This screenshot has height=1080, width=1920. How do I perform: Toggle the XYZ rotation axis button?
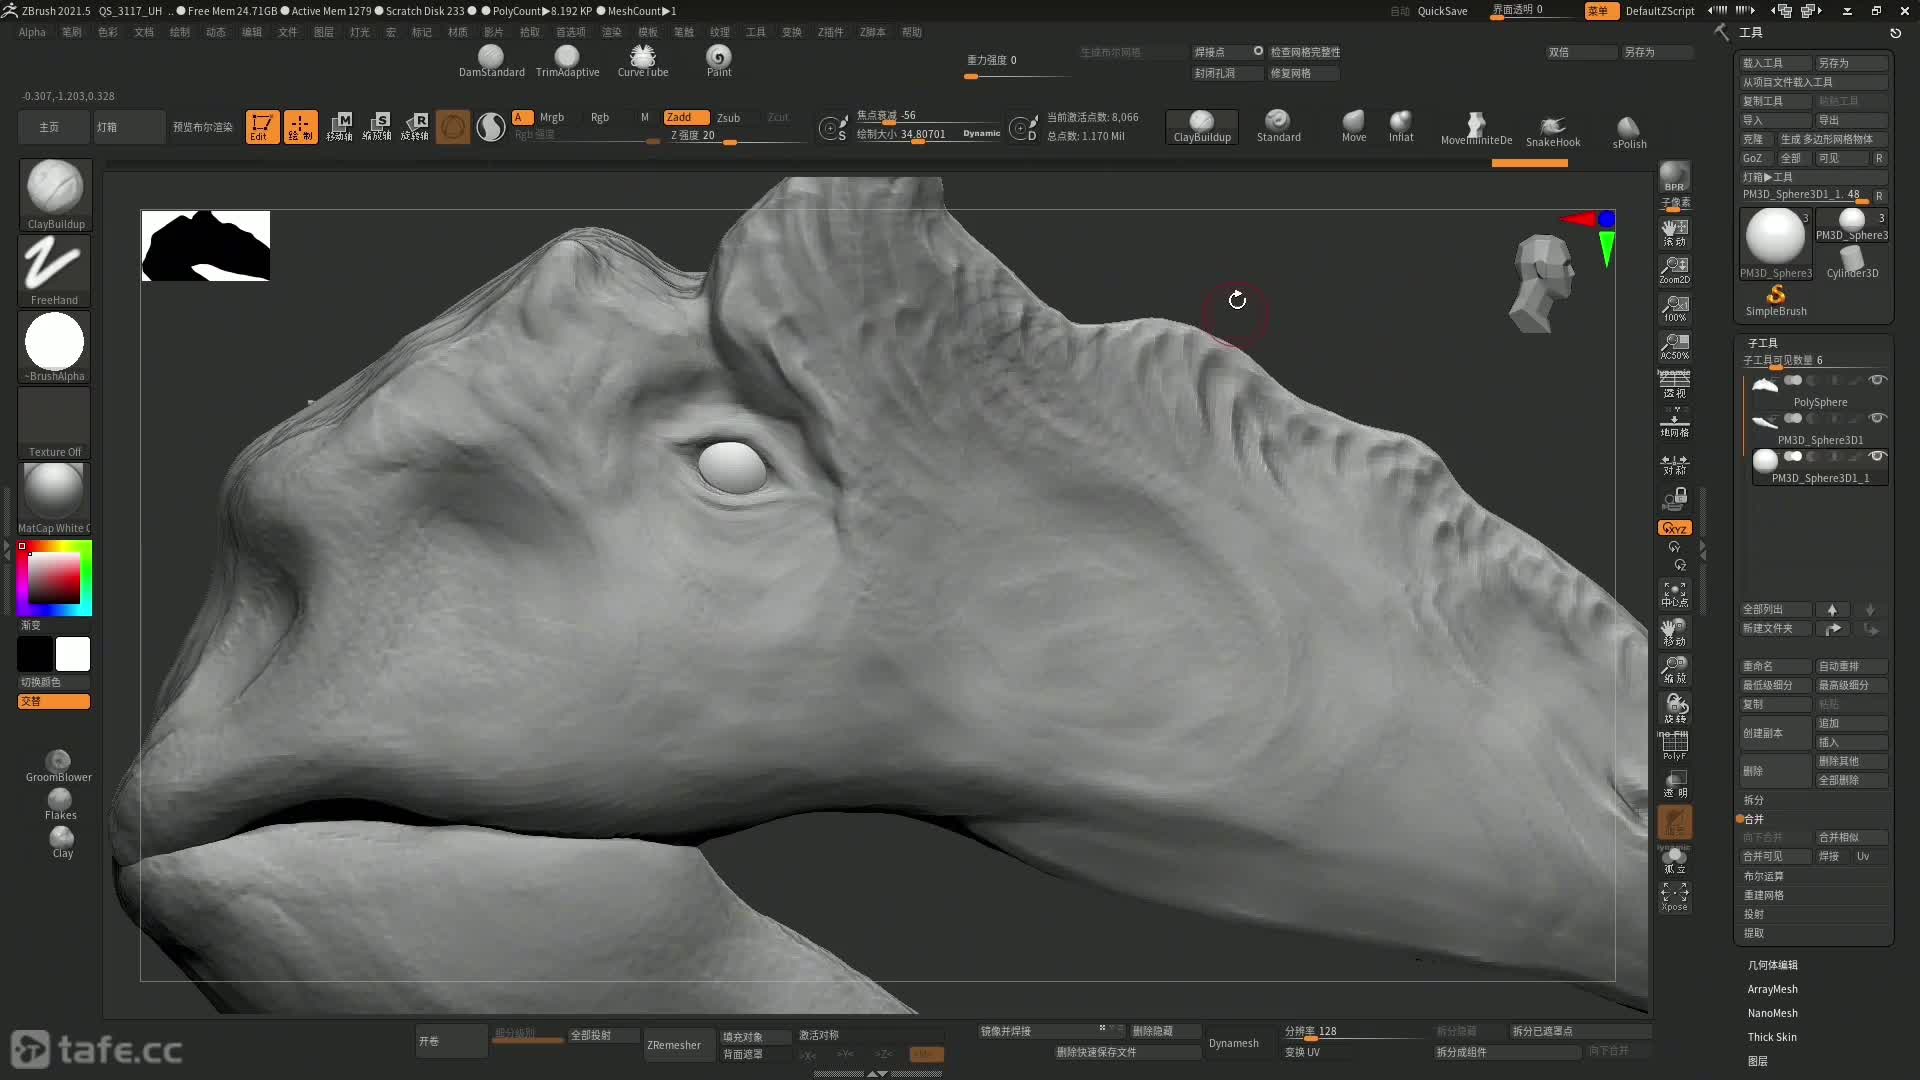(1674, 528)
